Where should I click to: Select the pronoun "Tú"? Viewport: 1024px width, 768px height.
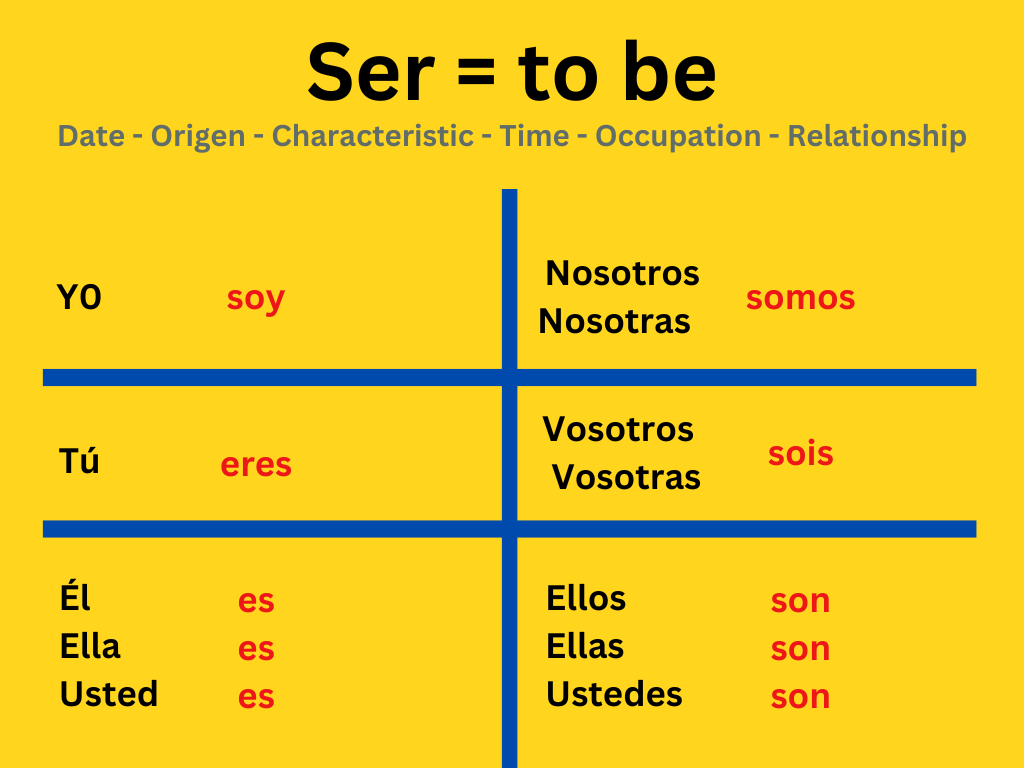(x=79, y=462)
